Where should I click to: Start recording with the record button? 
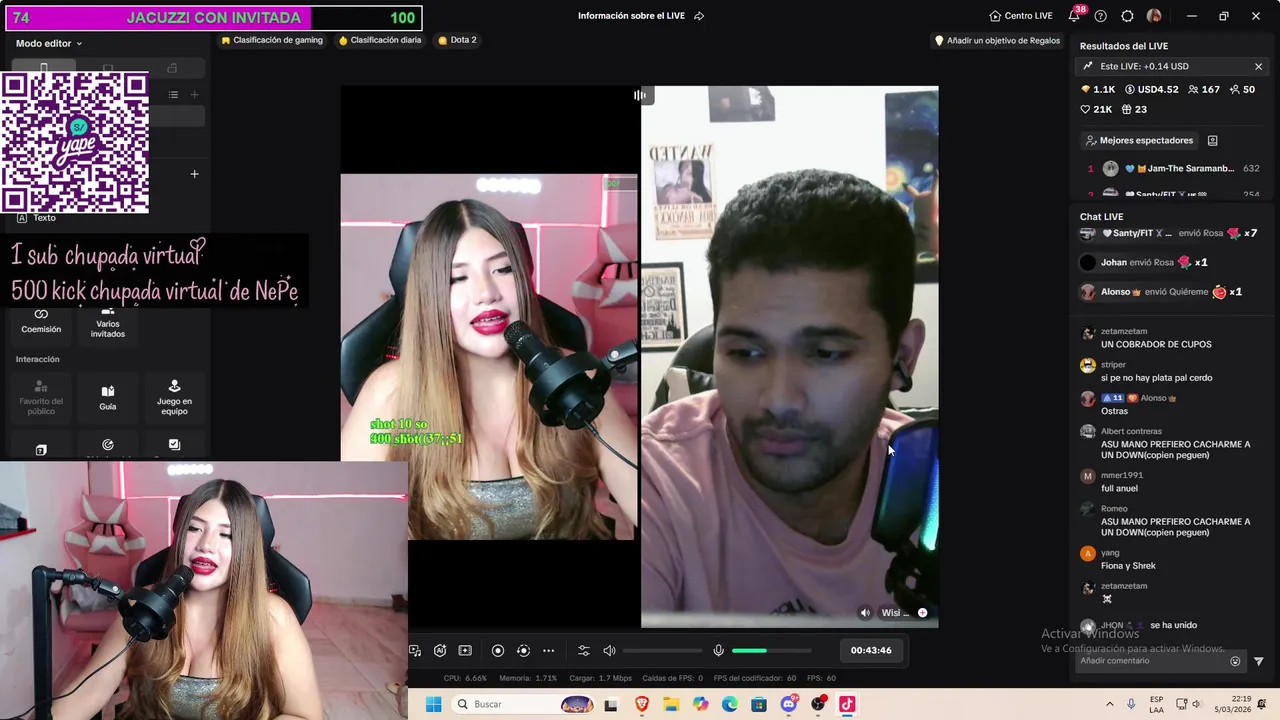point(498,651)
